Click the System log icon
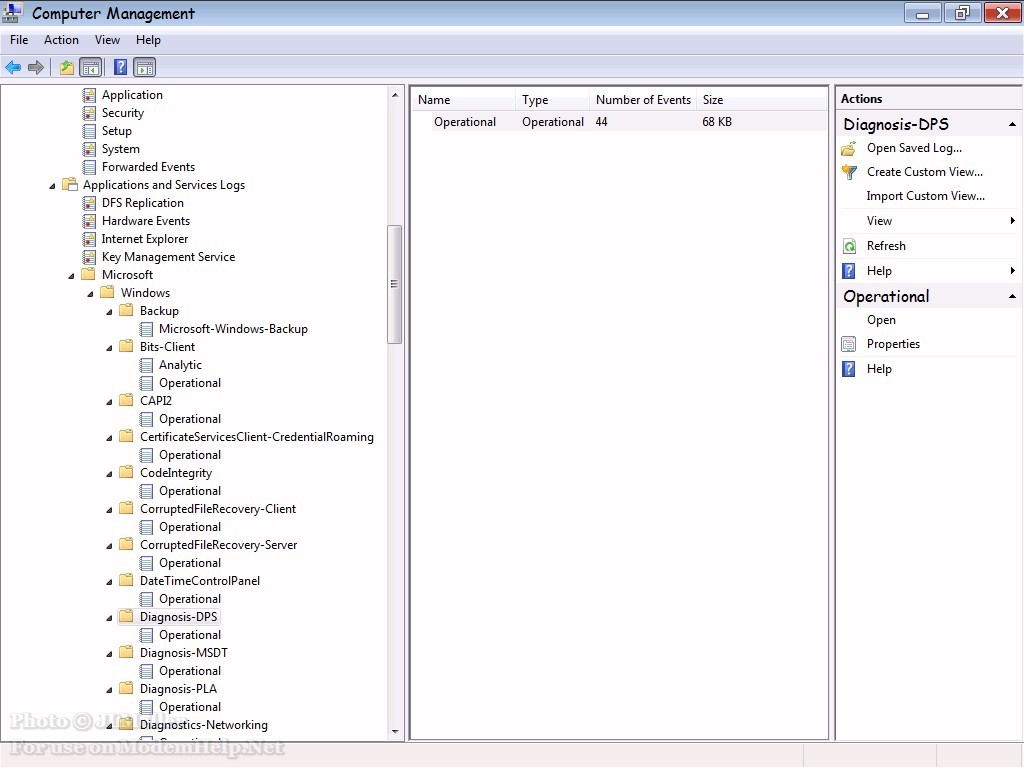Screen dimensions: 1024x768 click(89, 149)
